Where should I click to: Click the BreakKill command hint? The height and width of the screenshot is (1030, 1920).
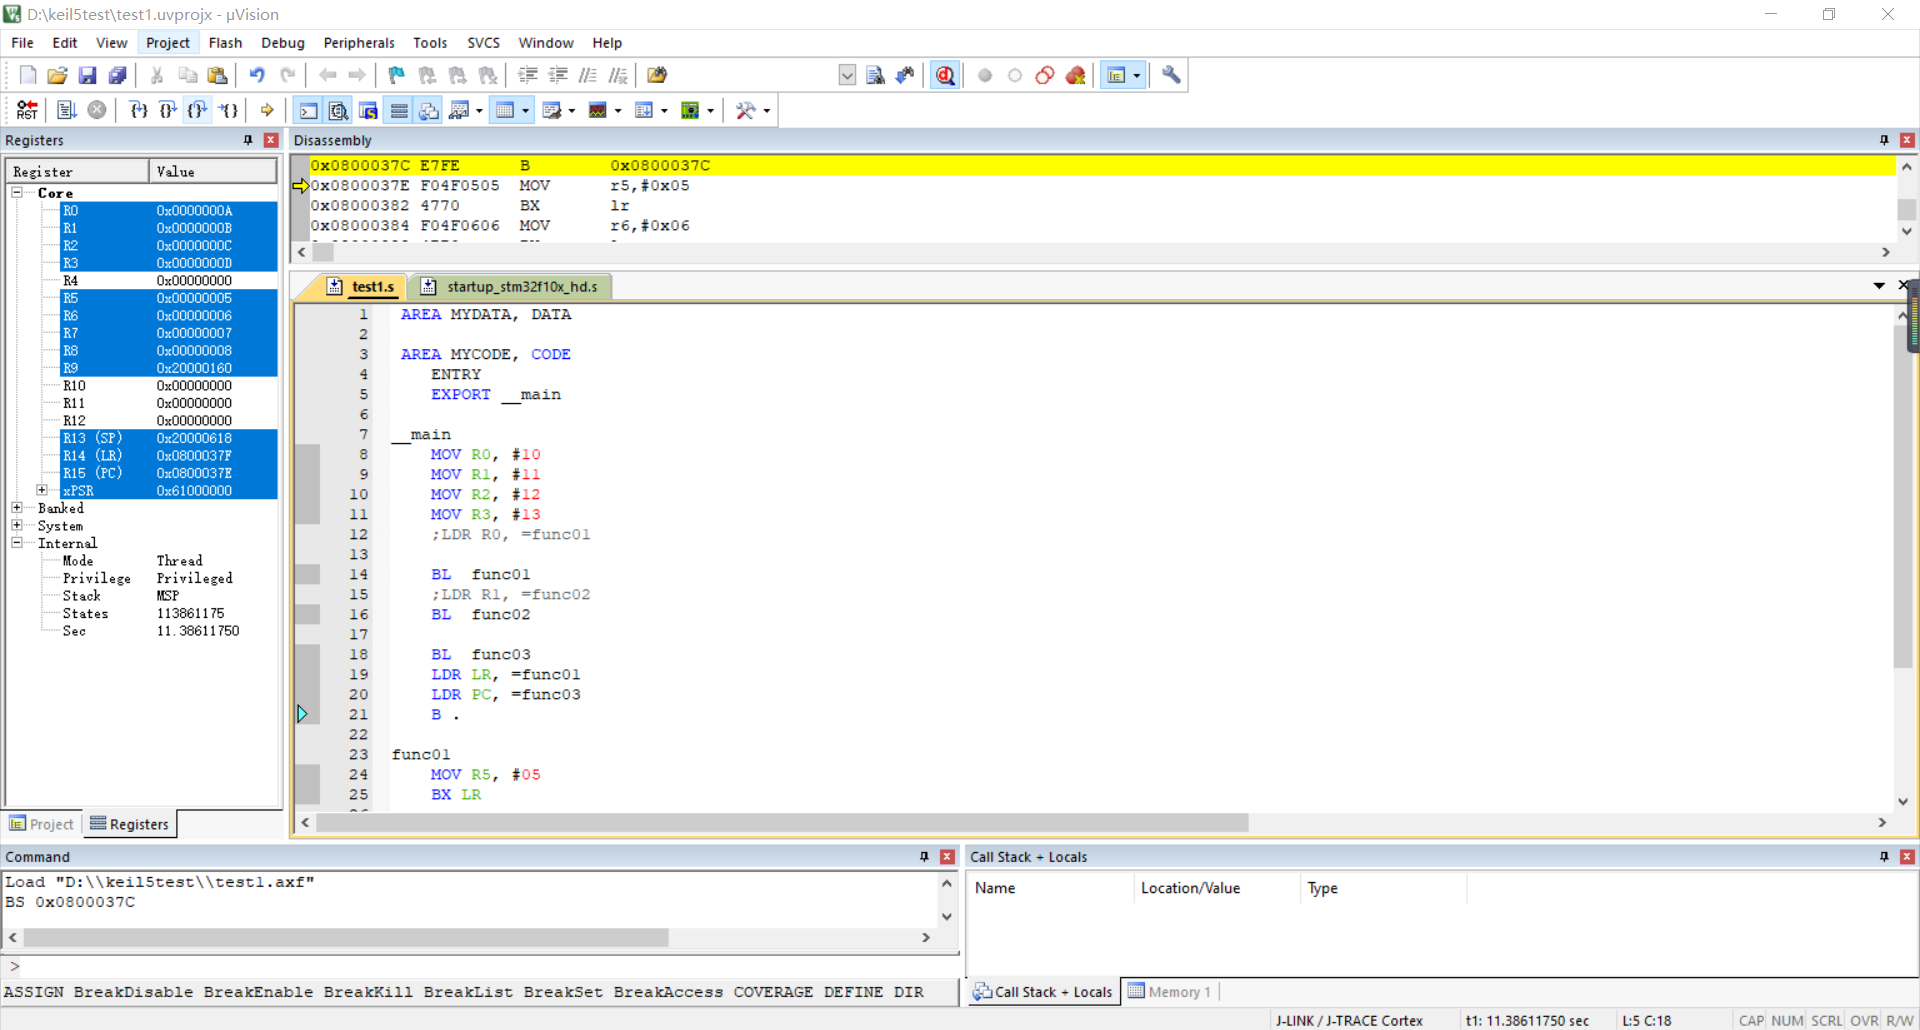(x=368, y=991)
